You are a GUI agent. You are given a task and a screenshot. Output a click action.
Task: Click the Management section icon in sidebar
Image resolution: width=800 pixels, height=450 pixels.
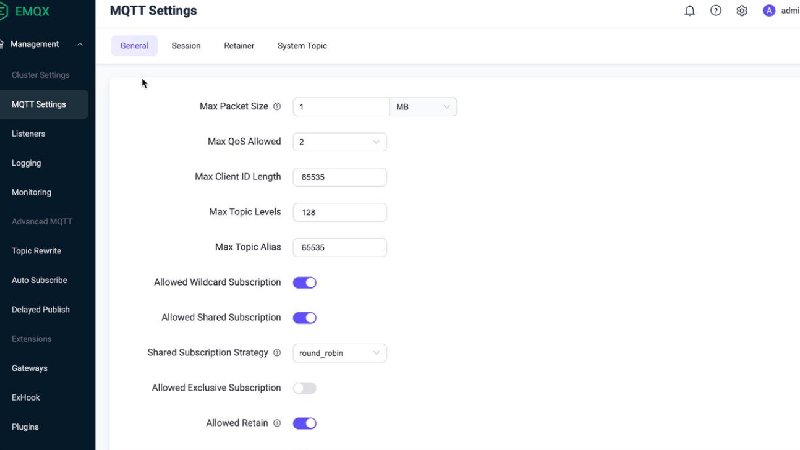pos(2,44)
